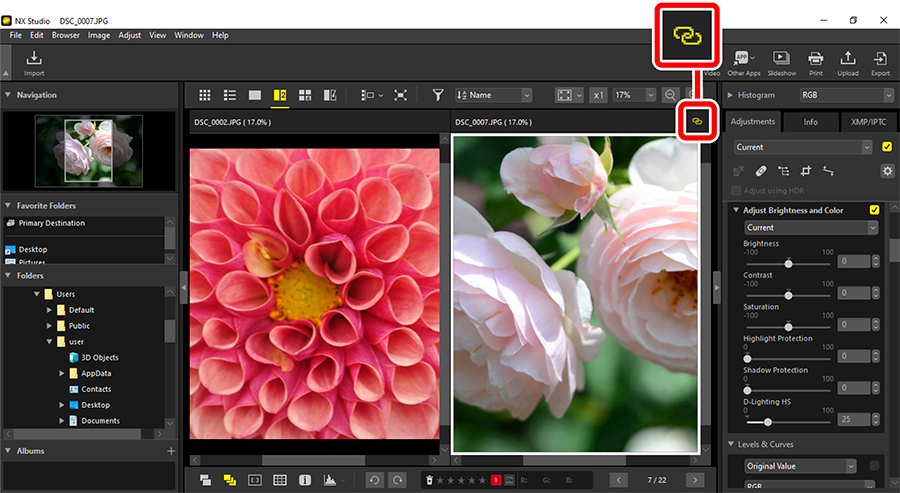Select the 4-image comparison view
Viewport: 900px width, 493px height.
pos(305,95)
